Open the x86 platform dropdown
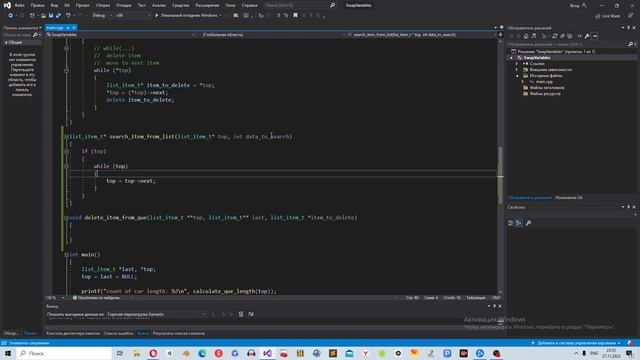This screenshot has height=360, width=640. pos(133,16)
